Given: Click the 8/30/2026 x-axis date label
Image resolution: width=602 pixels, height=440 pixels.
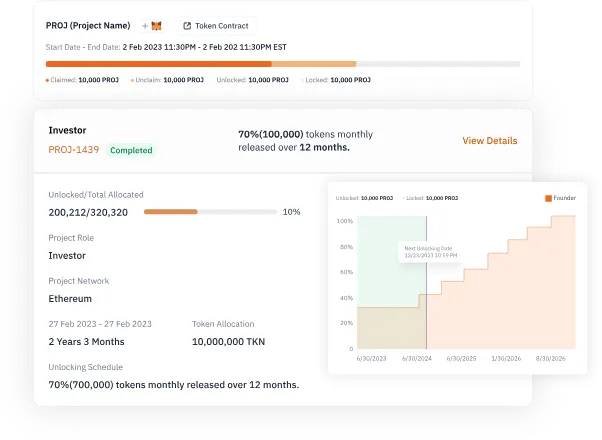Looking at the screenshot, I should click(x=551, y=358).
